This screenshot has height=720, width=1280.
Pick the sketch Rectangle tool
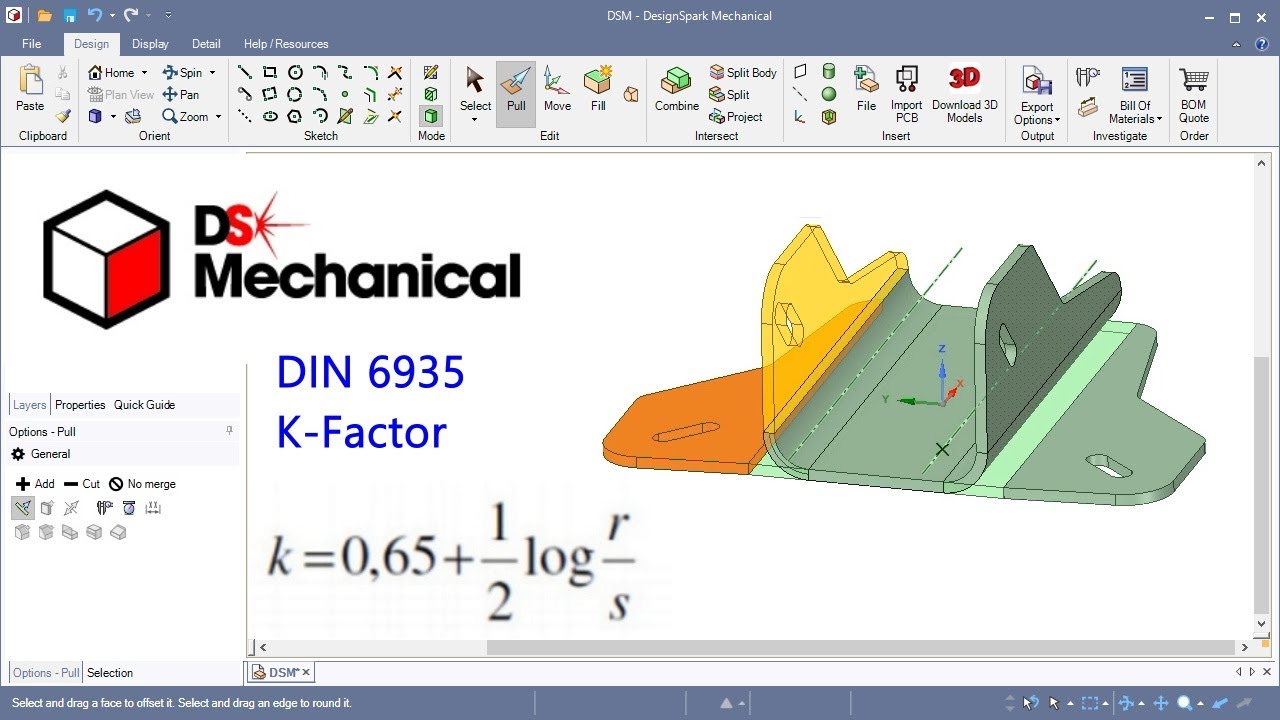click(x=270, y=72)
